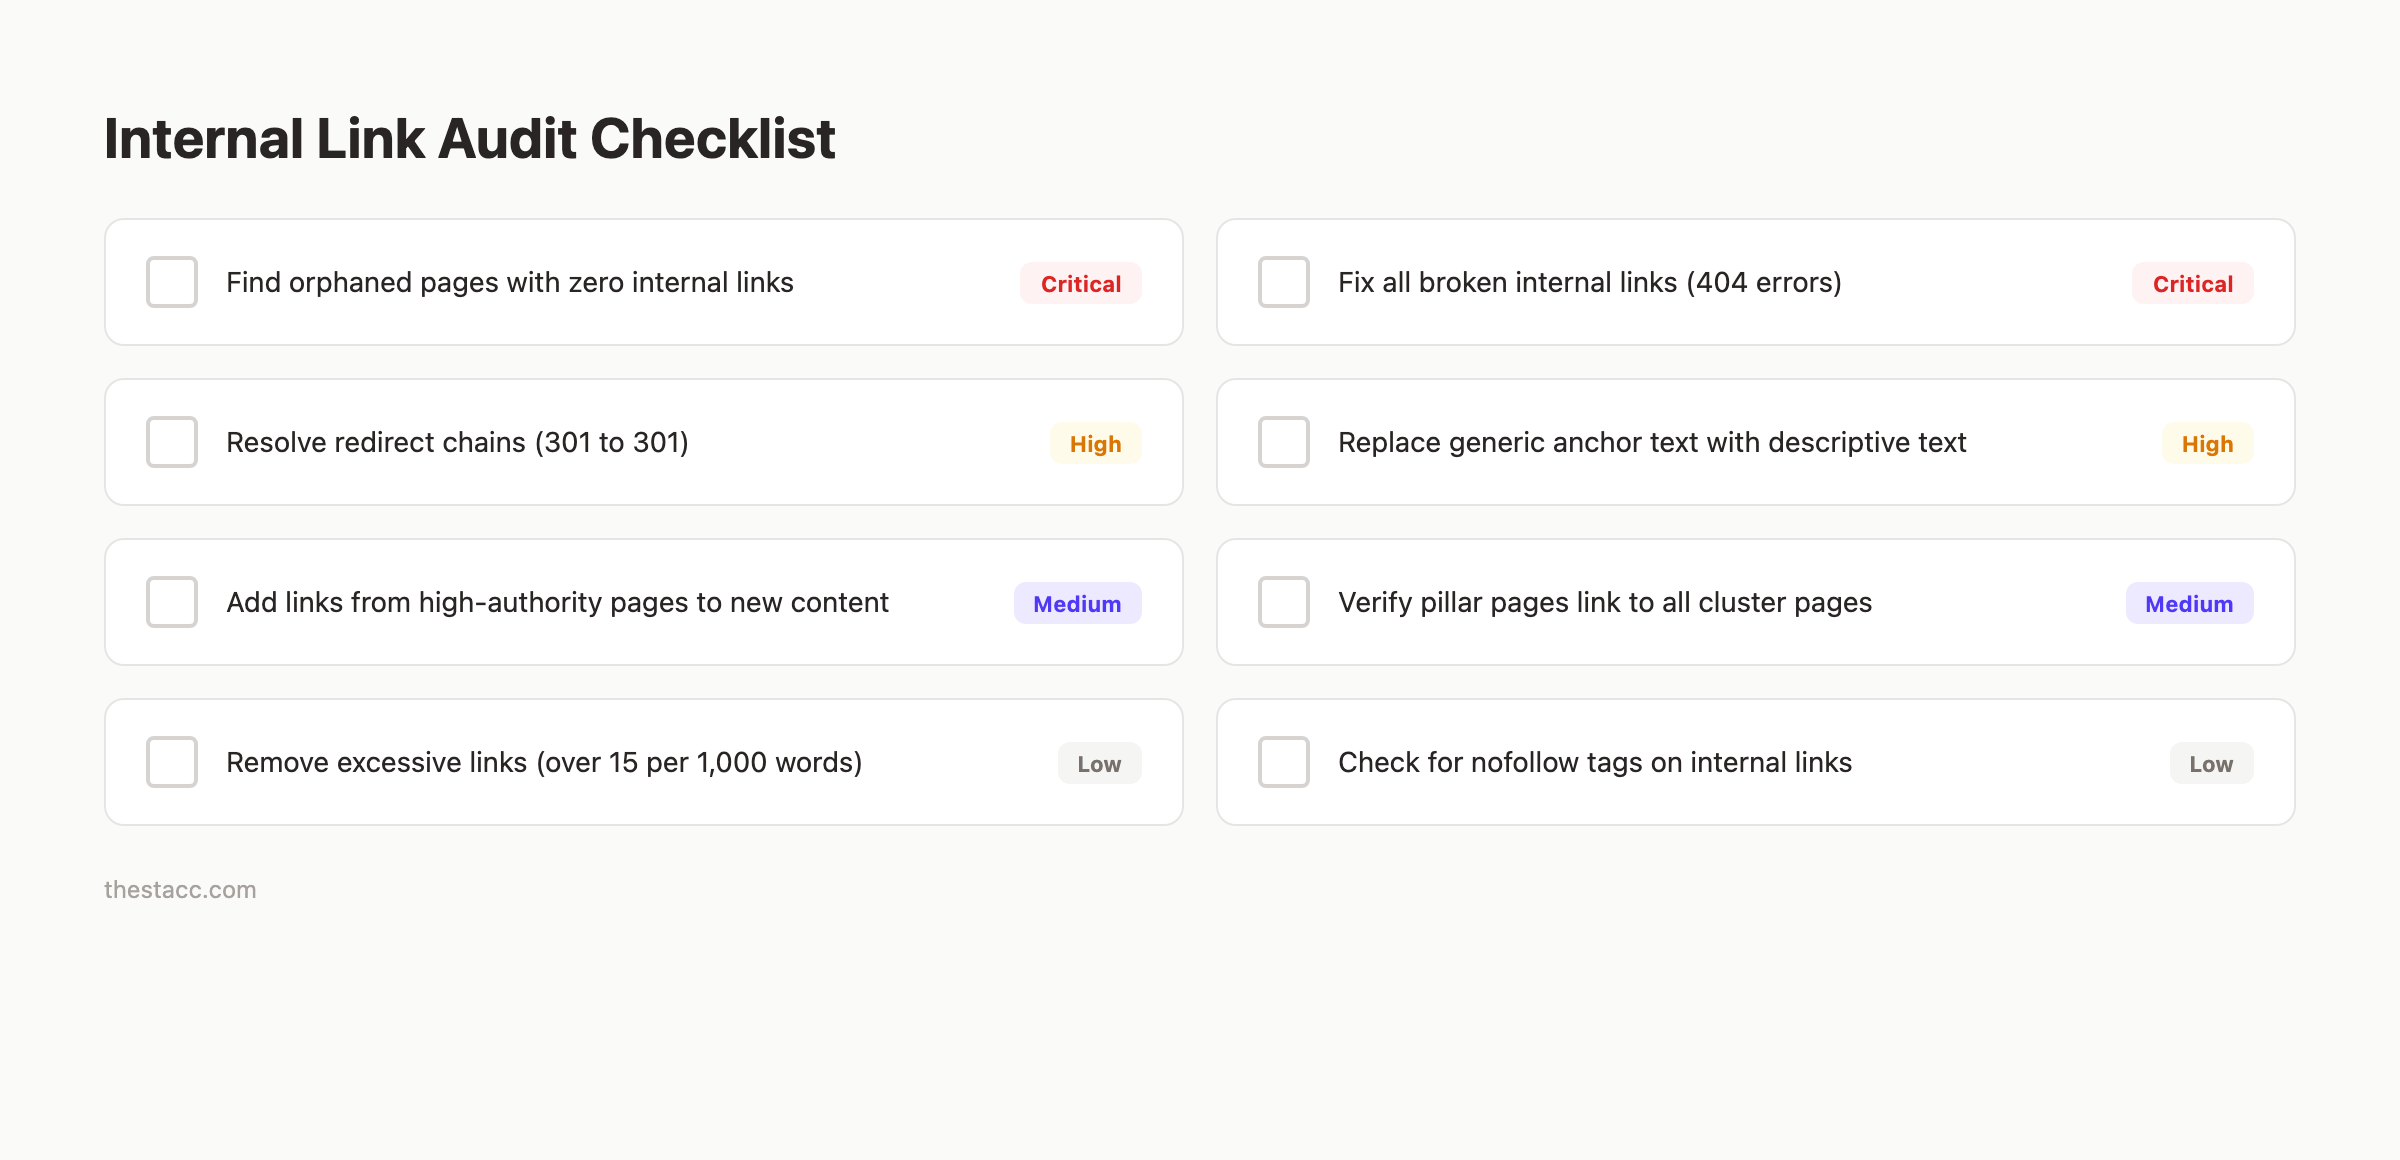Click the Critical badge on orphaned pages item

tap(1080, 283)
